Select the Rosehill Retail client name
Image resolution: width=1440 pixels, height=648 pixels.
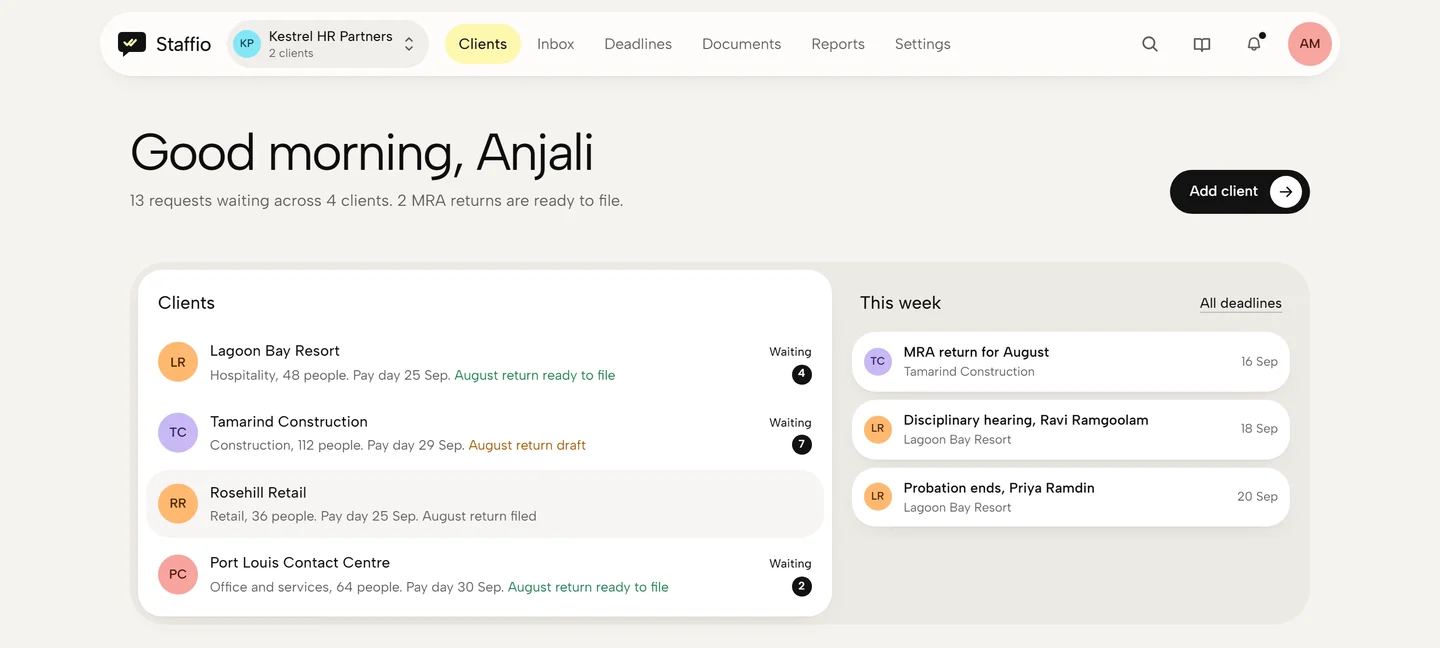click(258, 493)
